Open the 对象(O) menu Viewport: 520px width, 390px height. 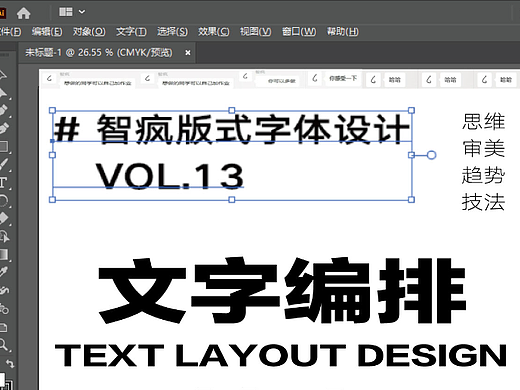89,32
